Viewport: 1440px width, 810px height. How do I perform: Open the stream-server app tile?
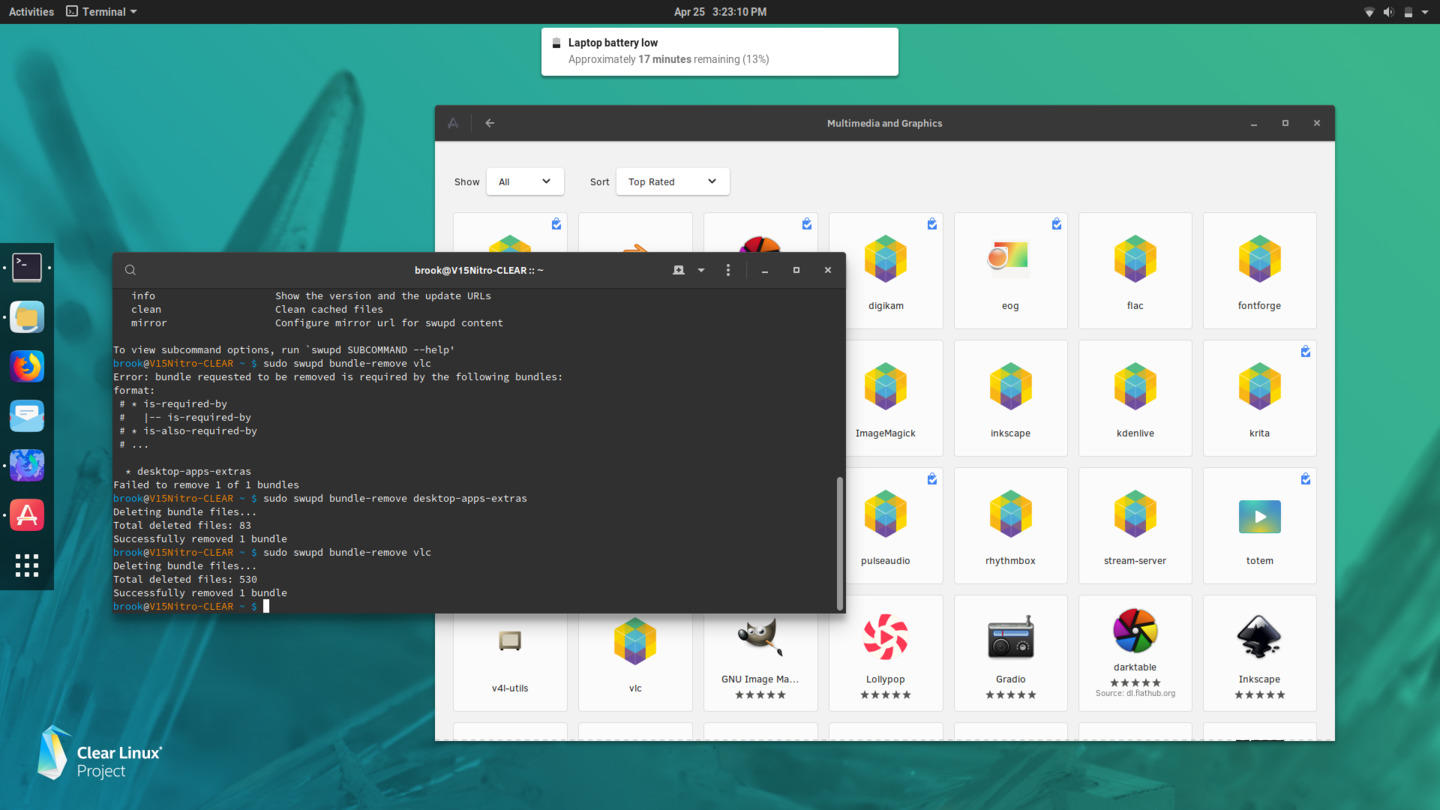pos(1135,526)
